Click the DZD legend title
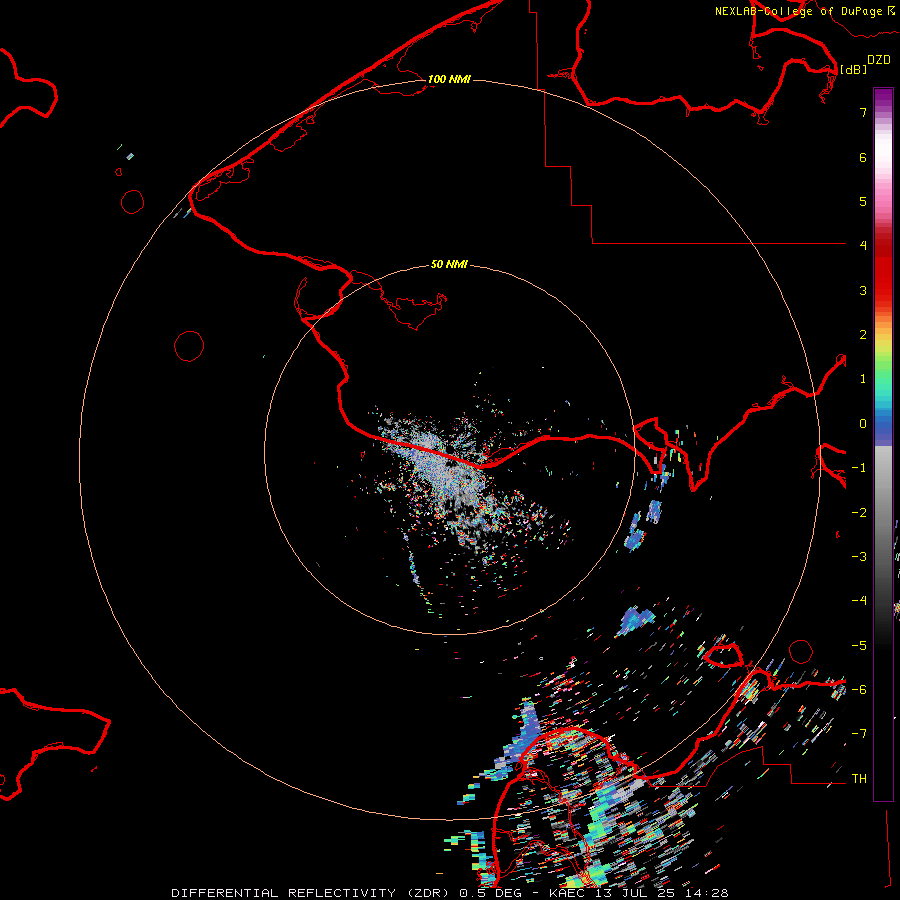 coord(878,60)
